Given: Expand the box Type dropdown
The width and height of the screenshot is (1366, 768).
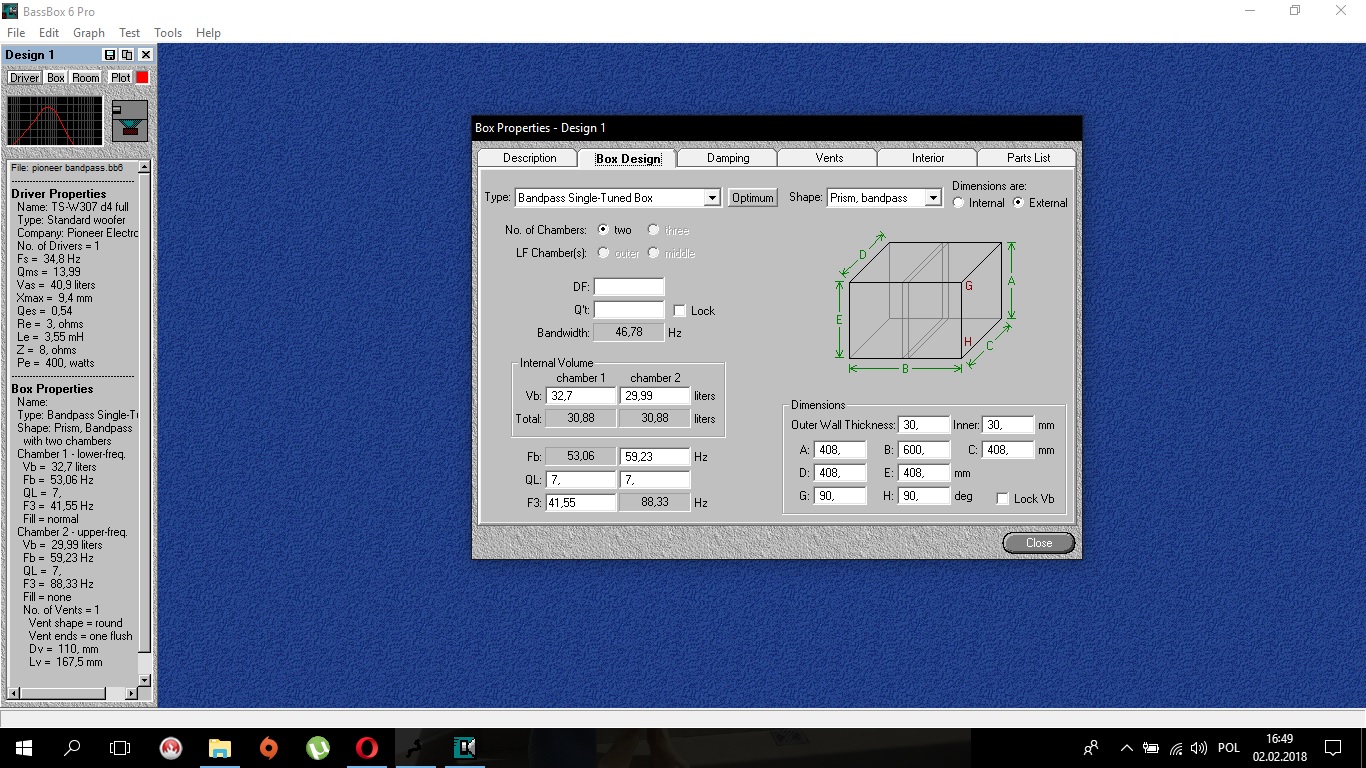Looking at the screenshot, I should coord(712,198).
